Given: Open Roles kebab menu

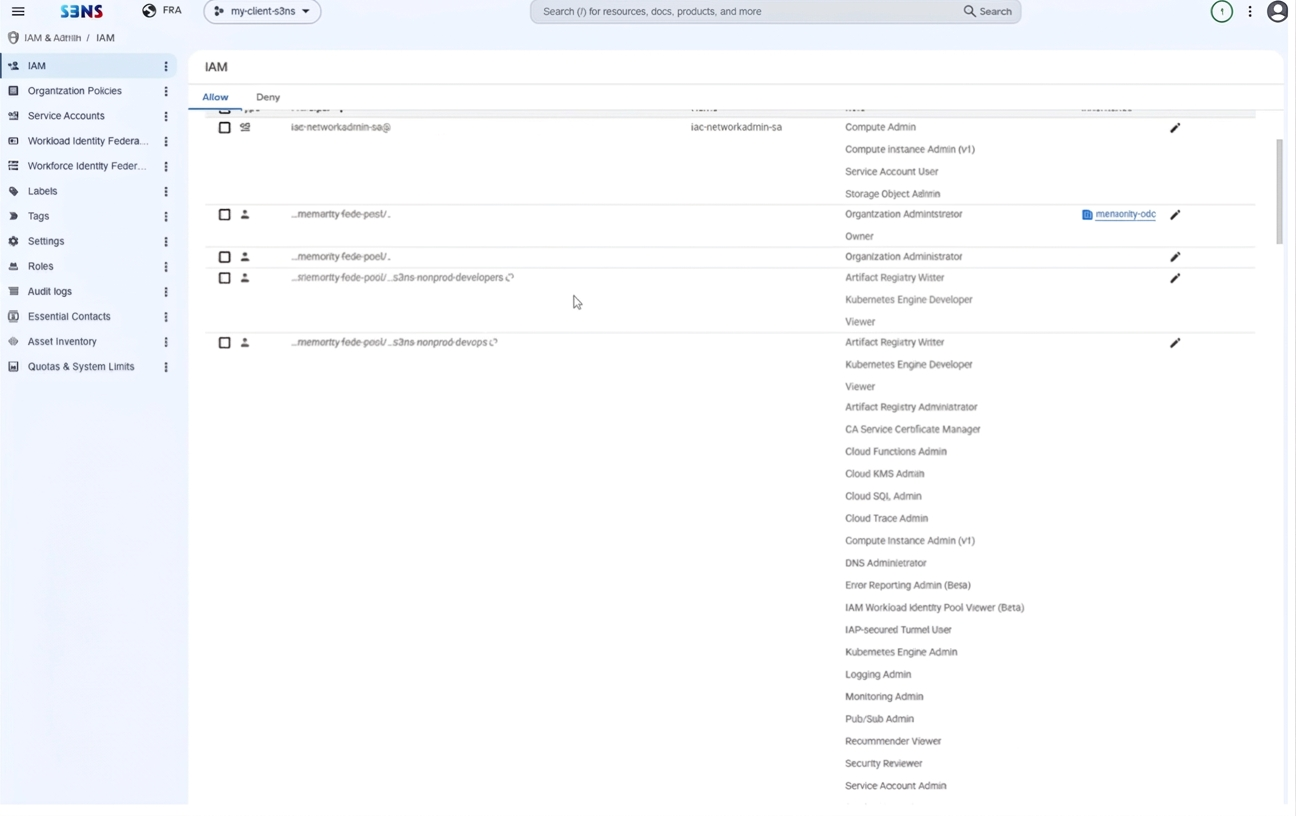Looking at the screenshot, I should [166, 266].
